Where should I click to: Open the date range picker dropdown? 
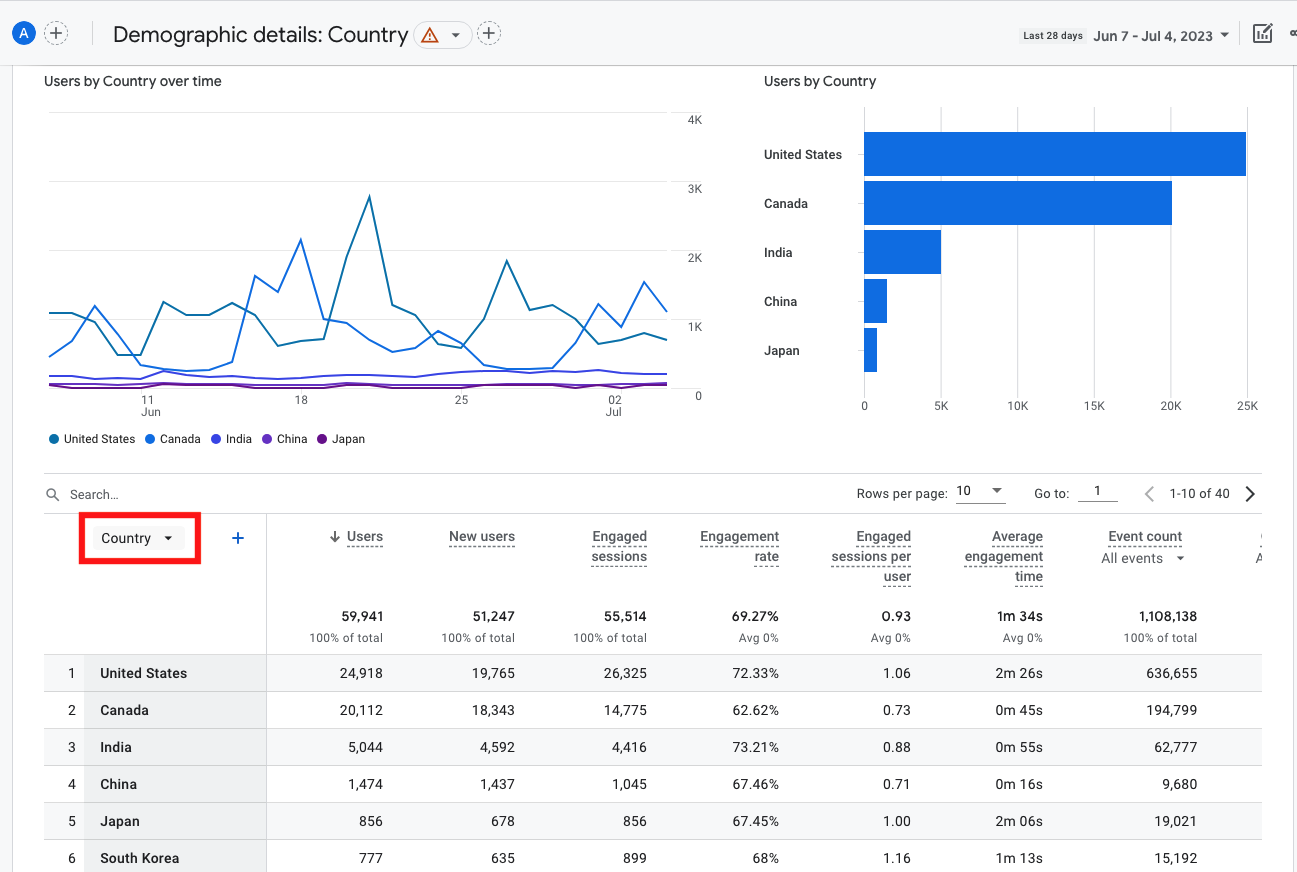(x=1160, y=36)
